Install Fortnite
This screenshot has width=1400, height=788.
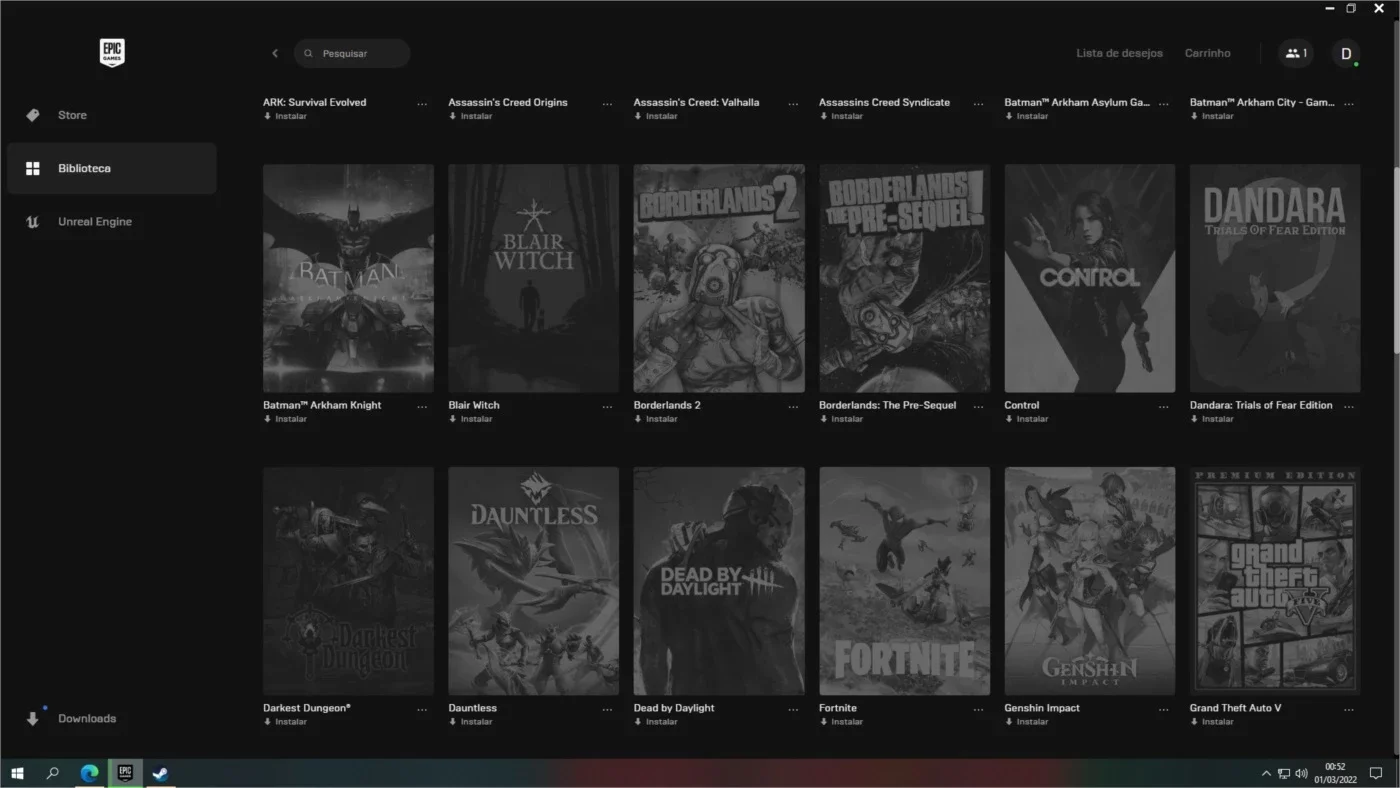coord(841,722)
